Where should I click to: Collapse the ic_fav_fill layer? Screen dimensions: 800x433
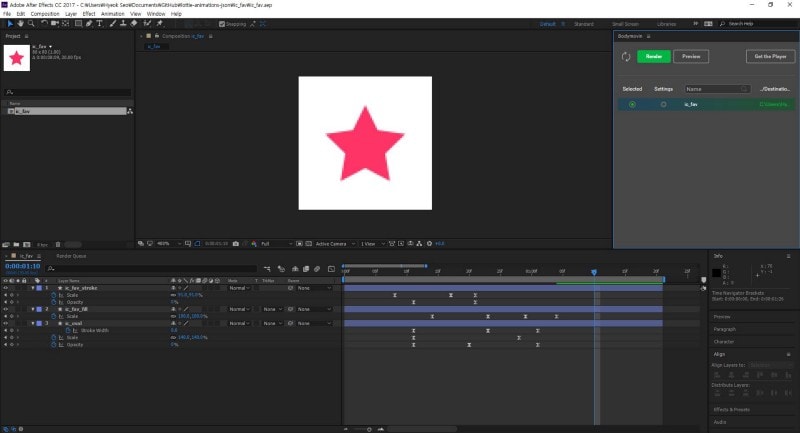(33, 309)
